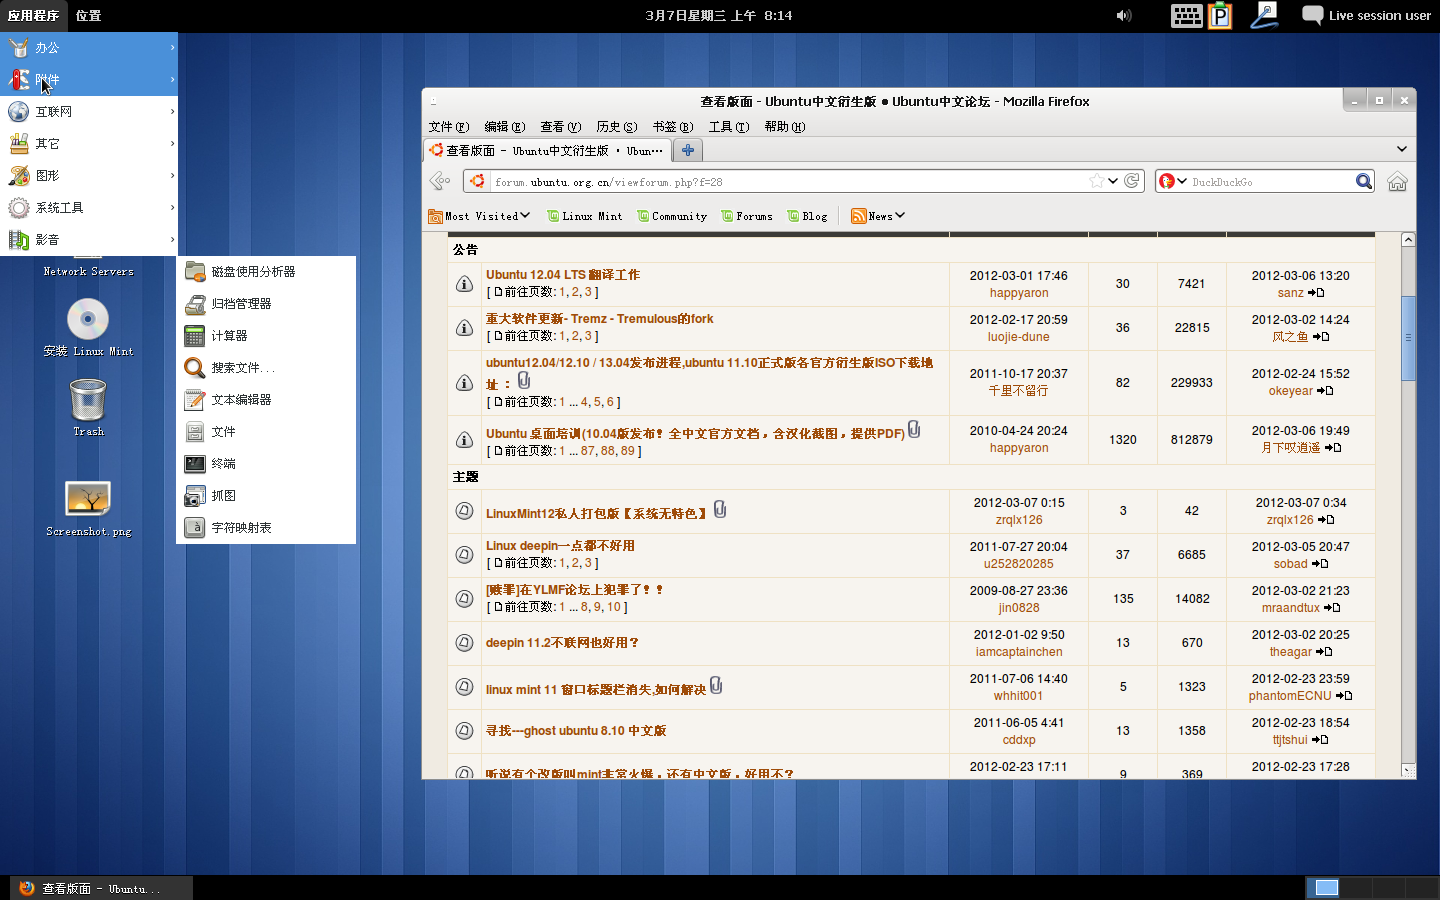1440x900 pixels.
Task: Open 搜索文件 file search tool
Action: pyautogui.click(x=266, y=368)
